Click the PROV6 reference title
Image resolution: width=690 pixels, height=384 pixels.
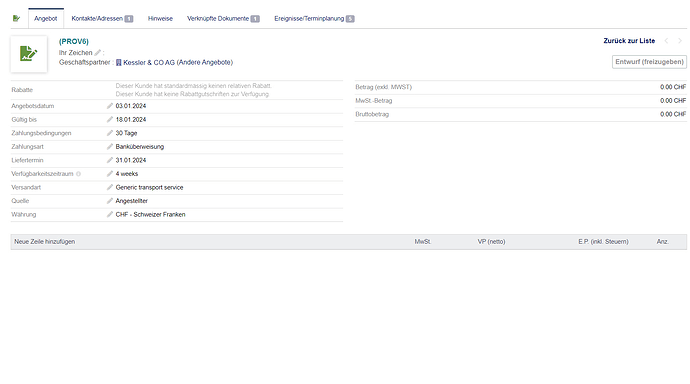74,41
